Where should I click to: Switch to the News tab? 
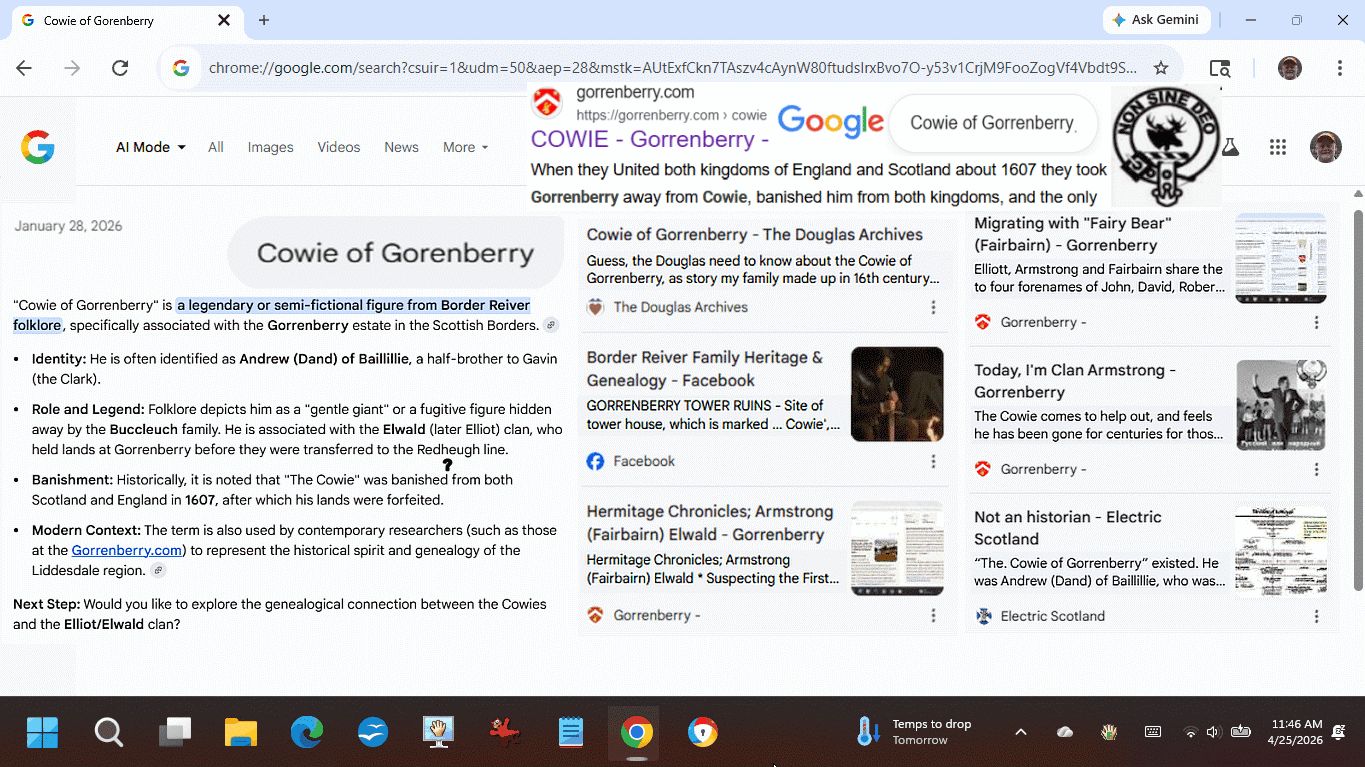(x=401, y=147)
